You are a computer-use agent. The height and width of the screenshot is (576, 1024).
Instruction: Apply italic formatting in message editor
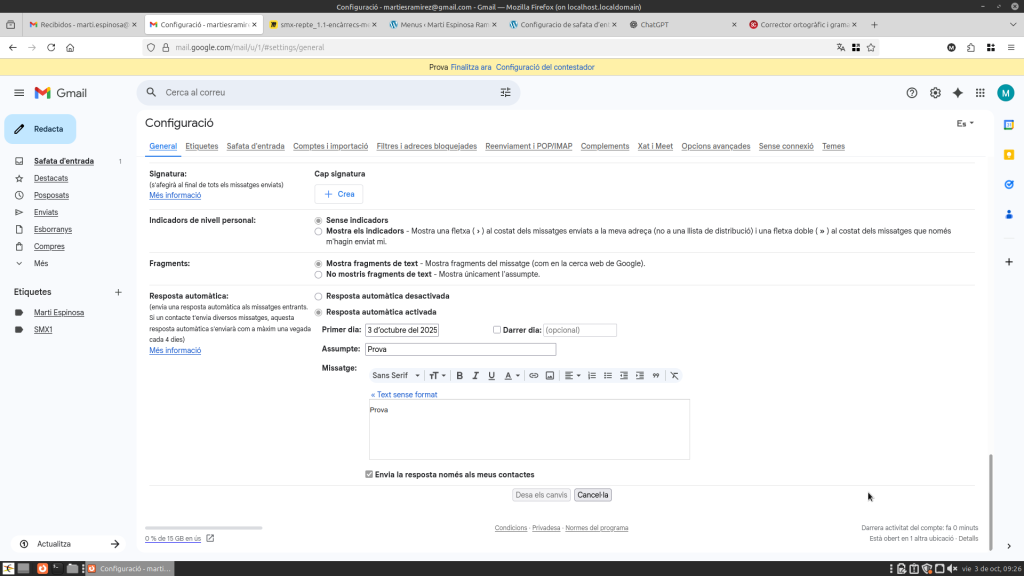[x=476, y=376]
